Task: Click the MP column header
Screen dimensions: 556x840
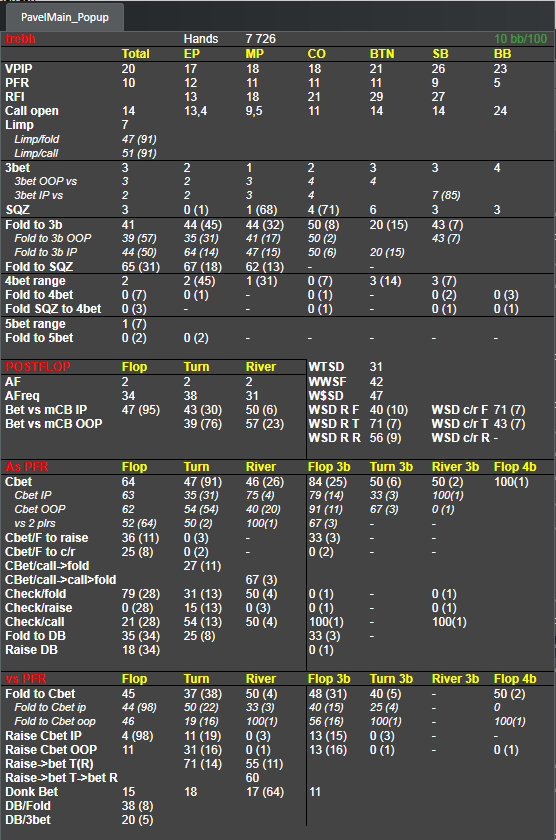Action: tap(254, 54)
